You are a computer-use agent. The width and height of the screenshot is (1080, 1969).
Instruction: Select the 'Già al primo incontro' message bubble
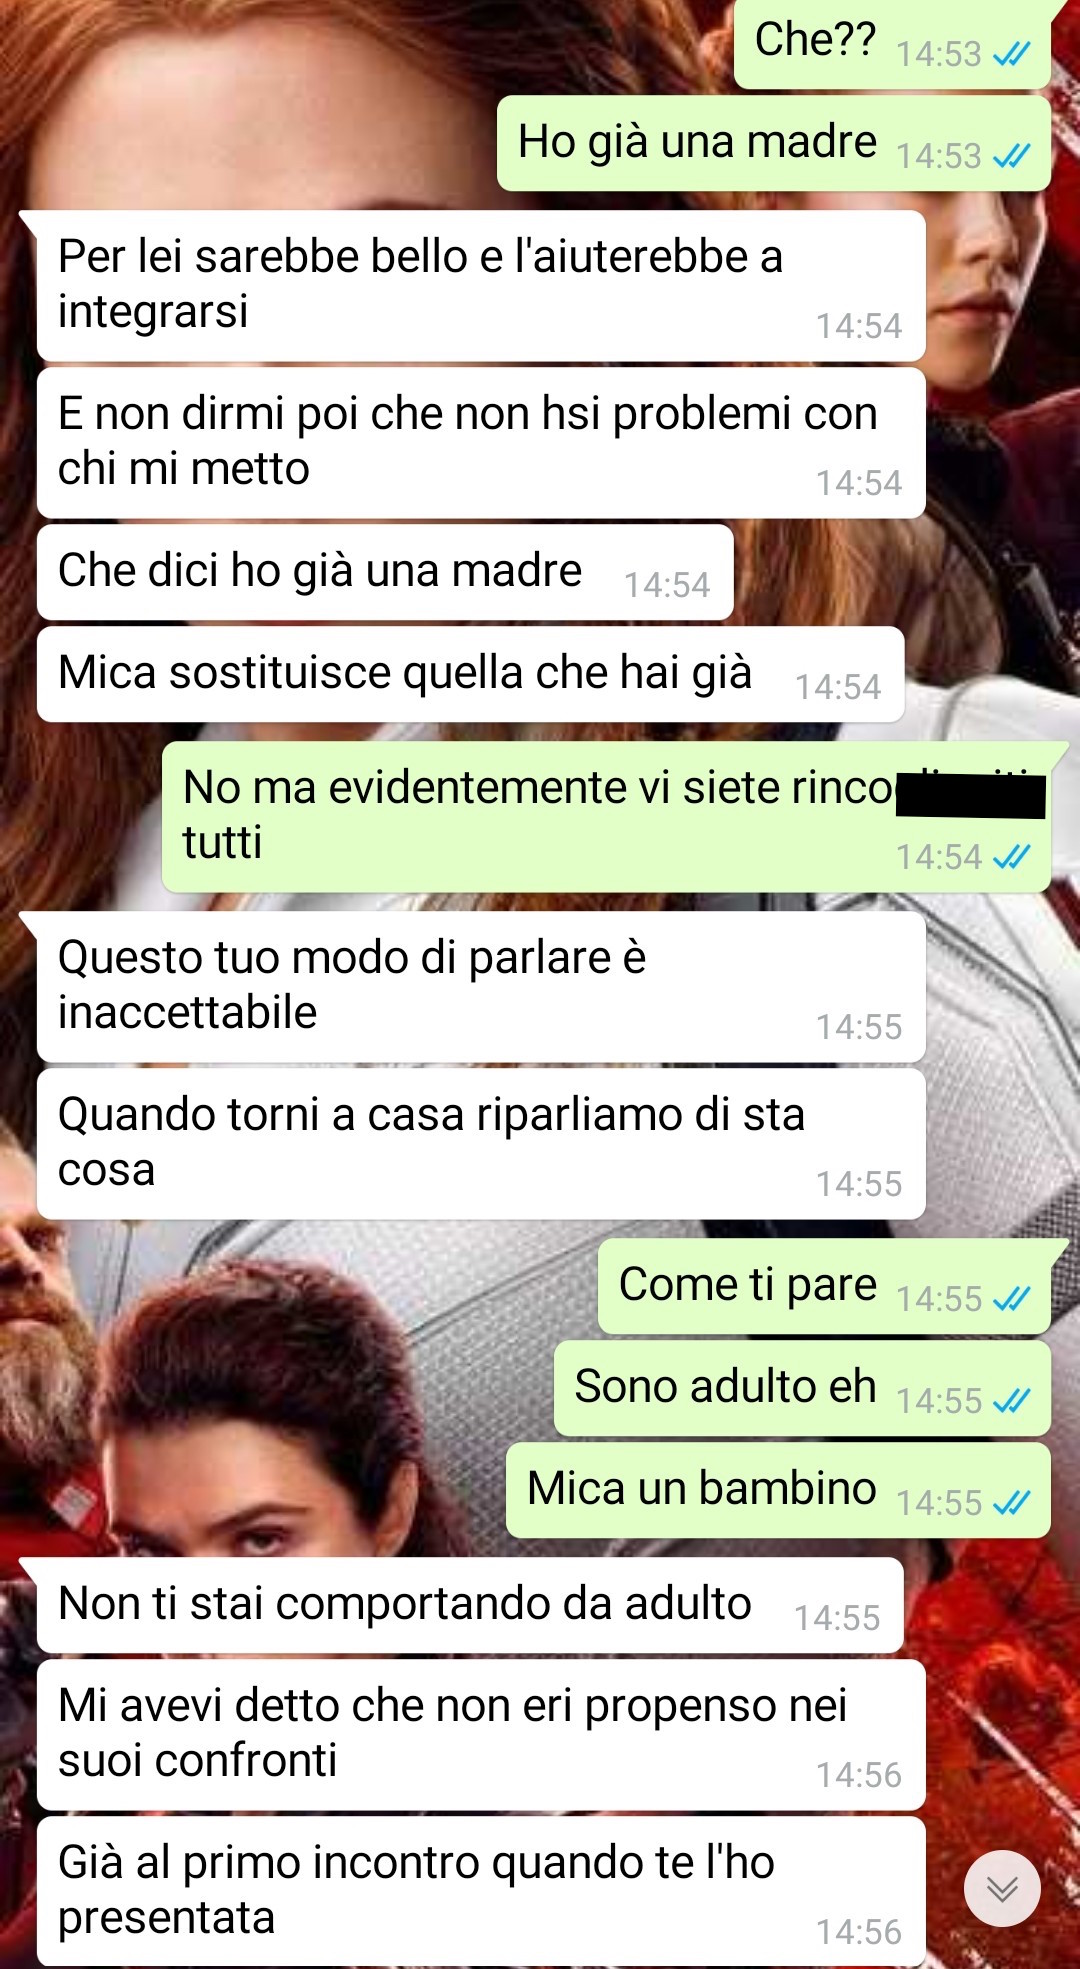tap(481, 1892)
